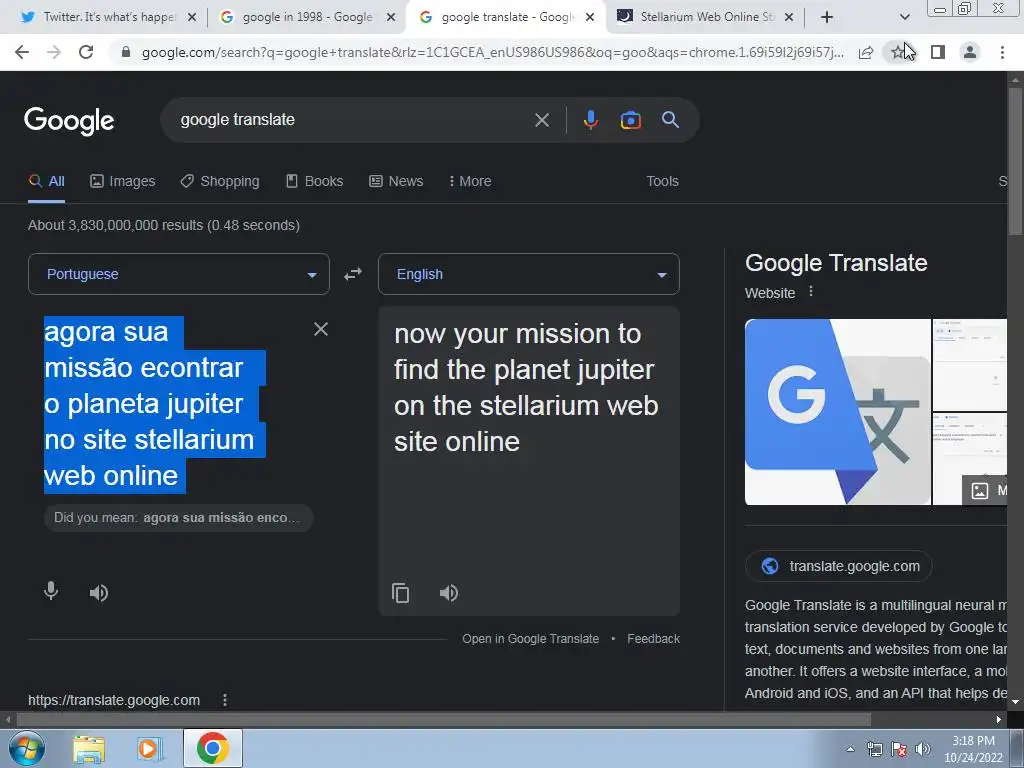Show hidden system tray icons

click(x=850, y=749)
